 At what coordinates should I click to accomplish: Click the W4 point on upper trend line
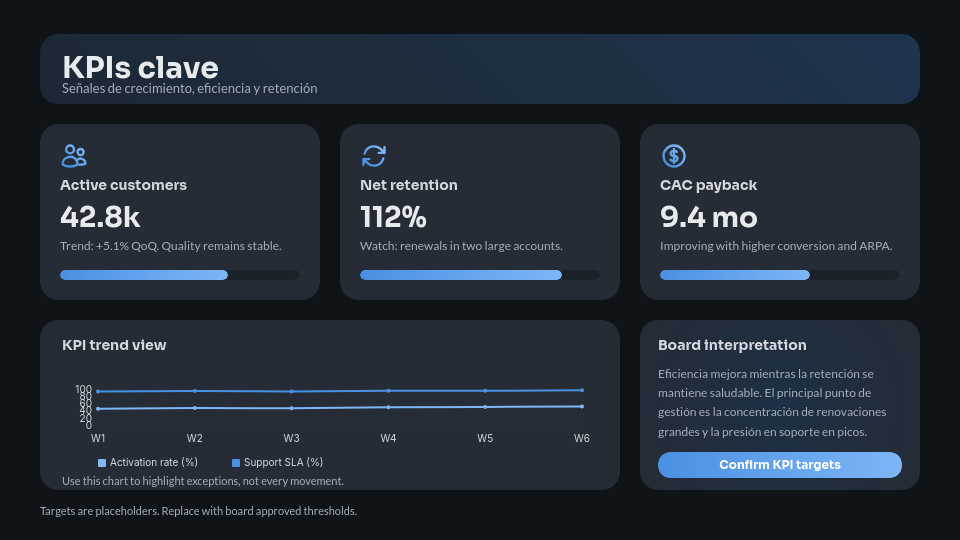pos(388,391)
